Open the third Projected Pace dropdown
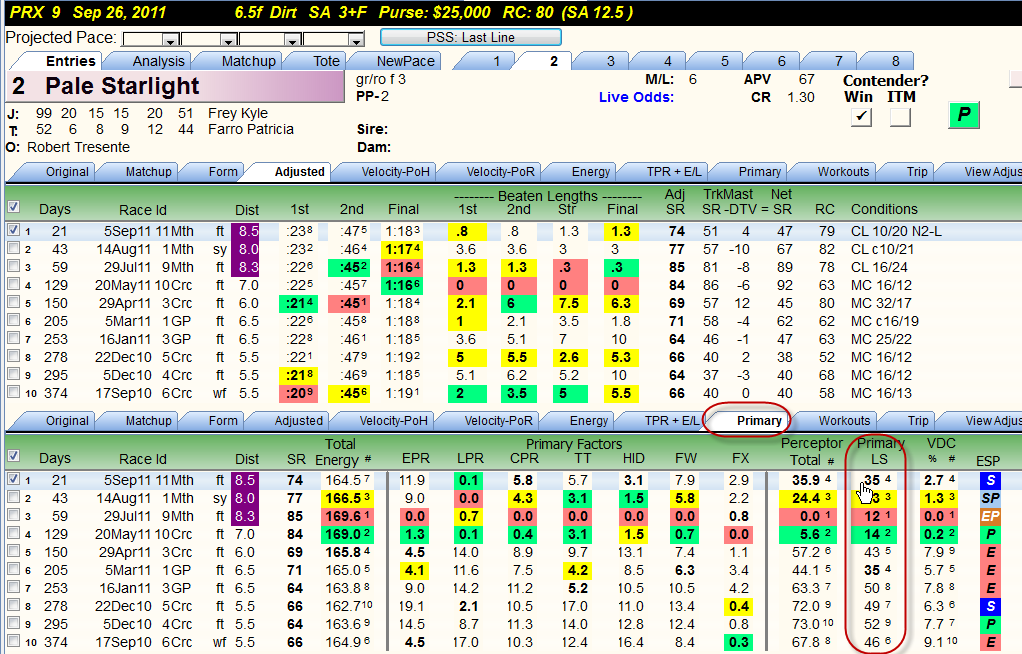The height and width of the screenshot is (654, 1022). point(293,40)
